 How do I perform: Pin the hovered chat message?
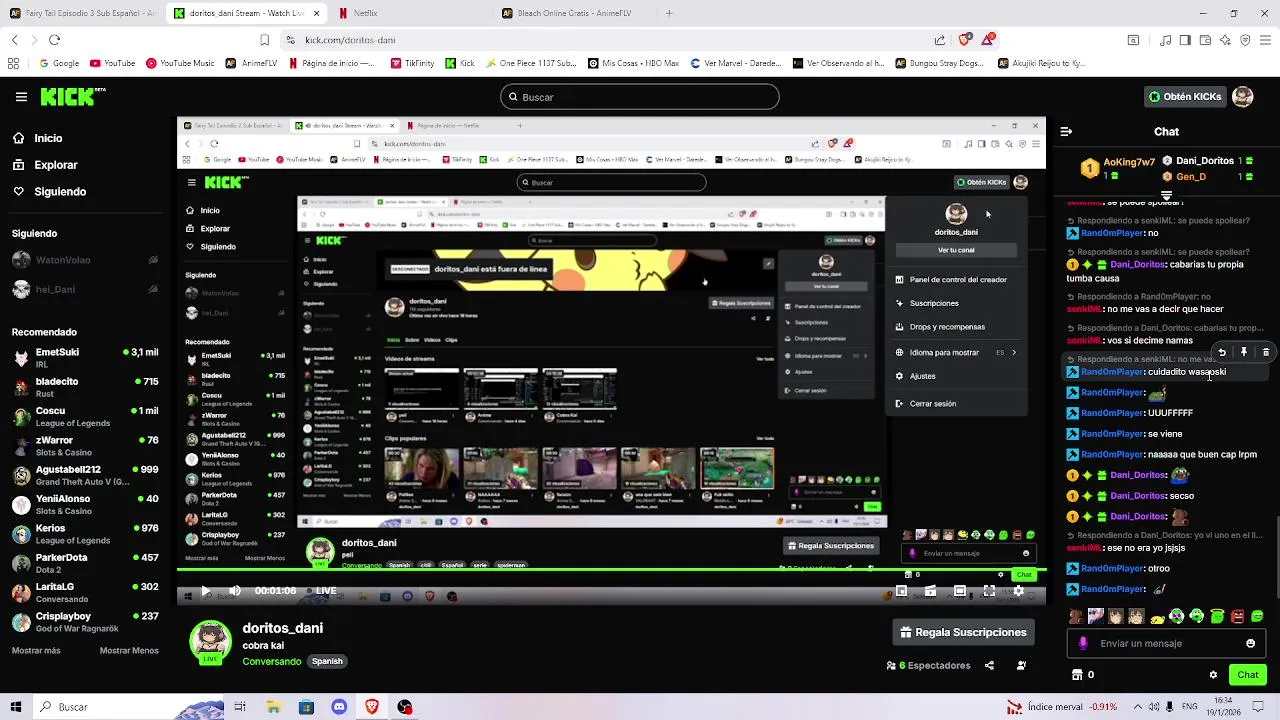[1244, 352]
